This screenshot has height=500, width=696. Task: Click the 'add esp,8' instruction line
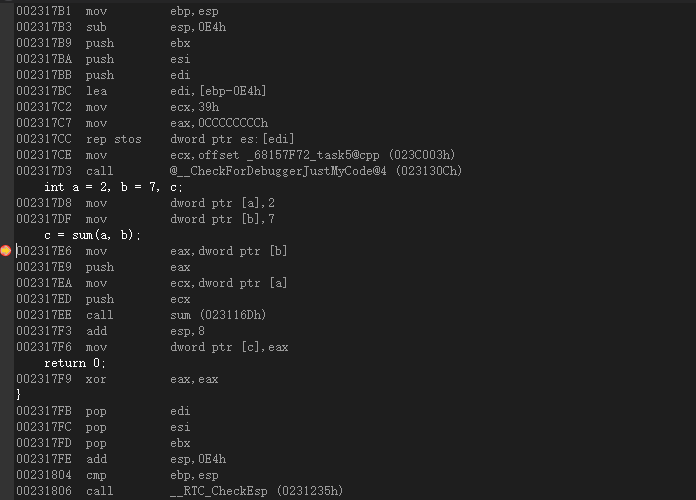coord(150,331)
